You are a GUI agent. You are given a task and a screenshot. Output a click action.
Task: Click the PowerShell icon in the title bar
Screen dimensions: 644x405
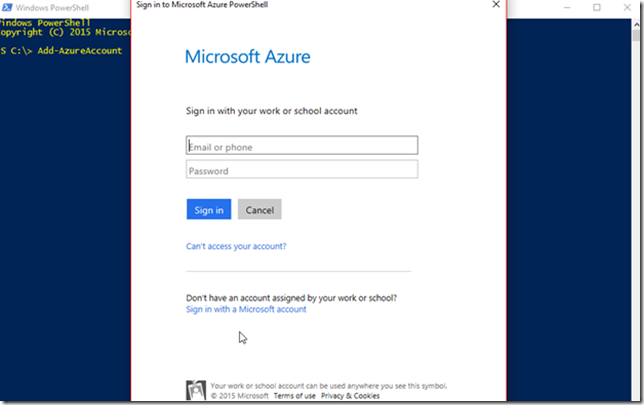[x=7, y=7]
